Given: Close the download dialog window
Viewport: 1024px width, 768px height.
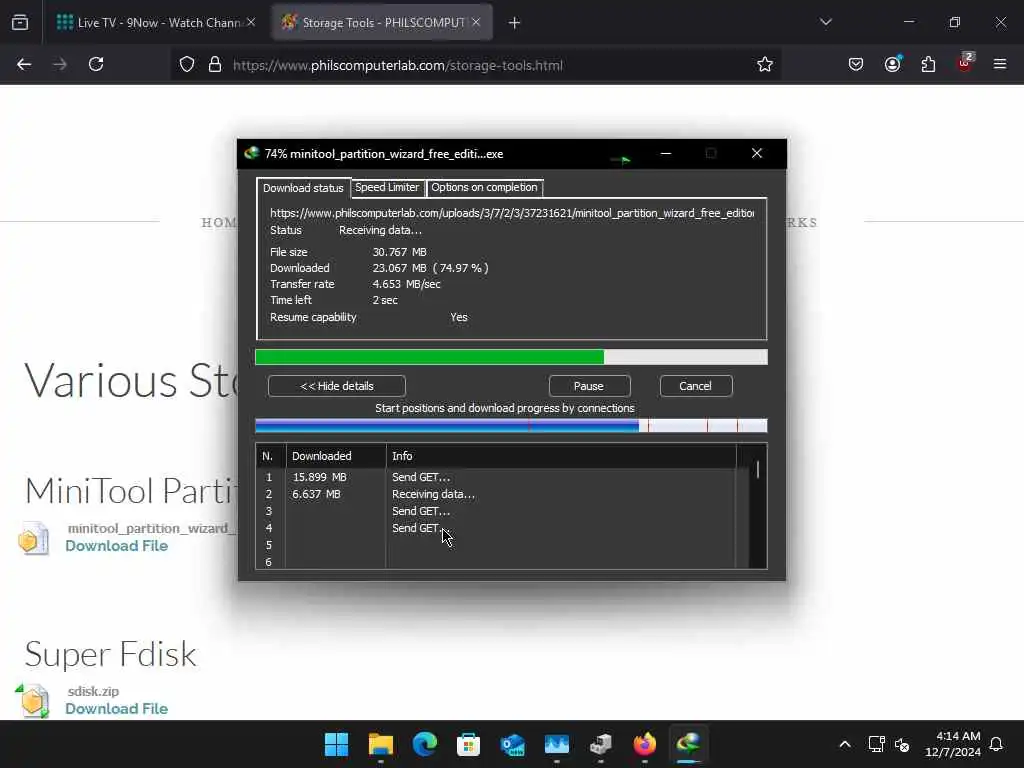Looking at the screenshot, I should [x=757, y=153].
